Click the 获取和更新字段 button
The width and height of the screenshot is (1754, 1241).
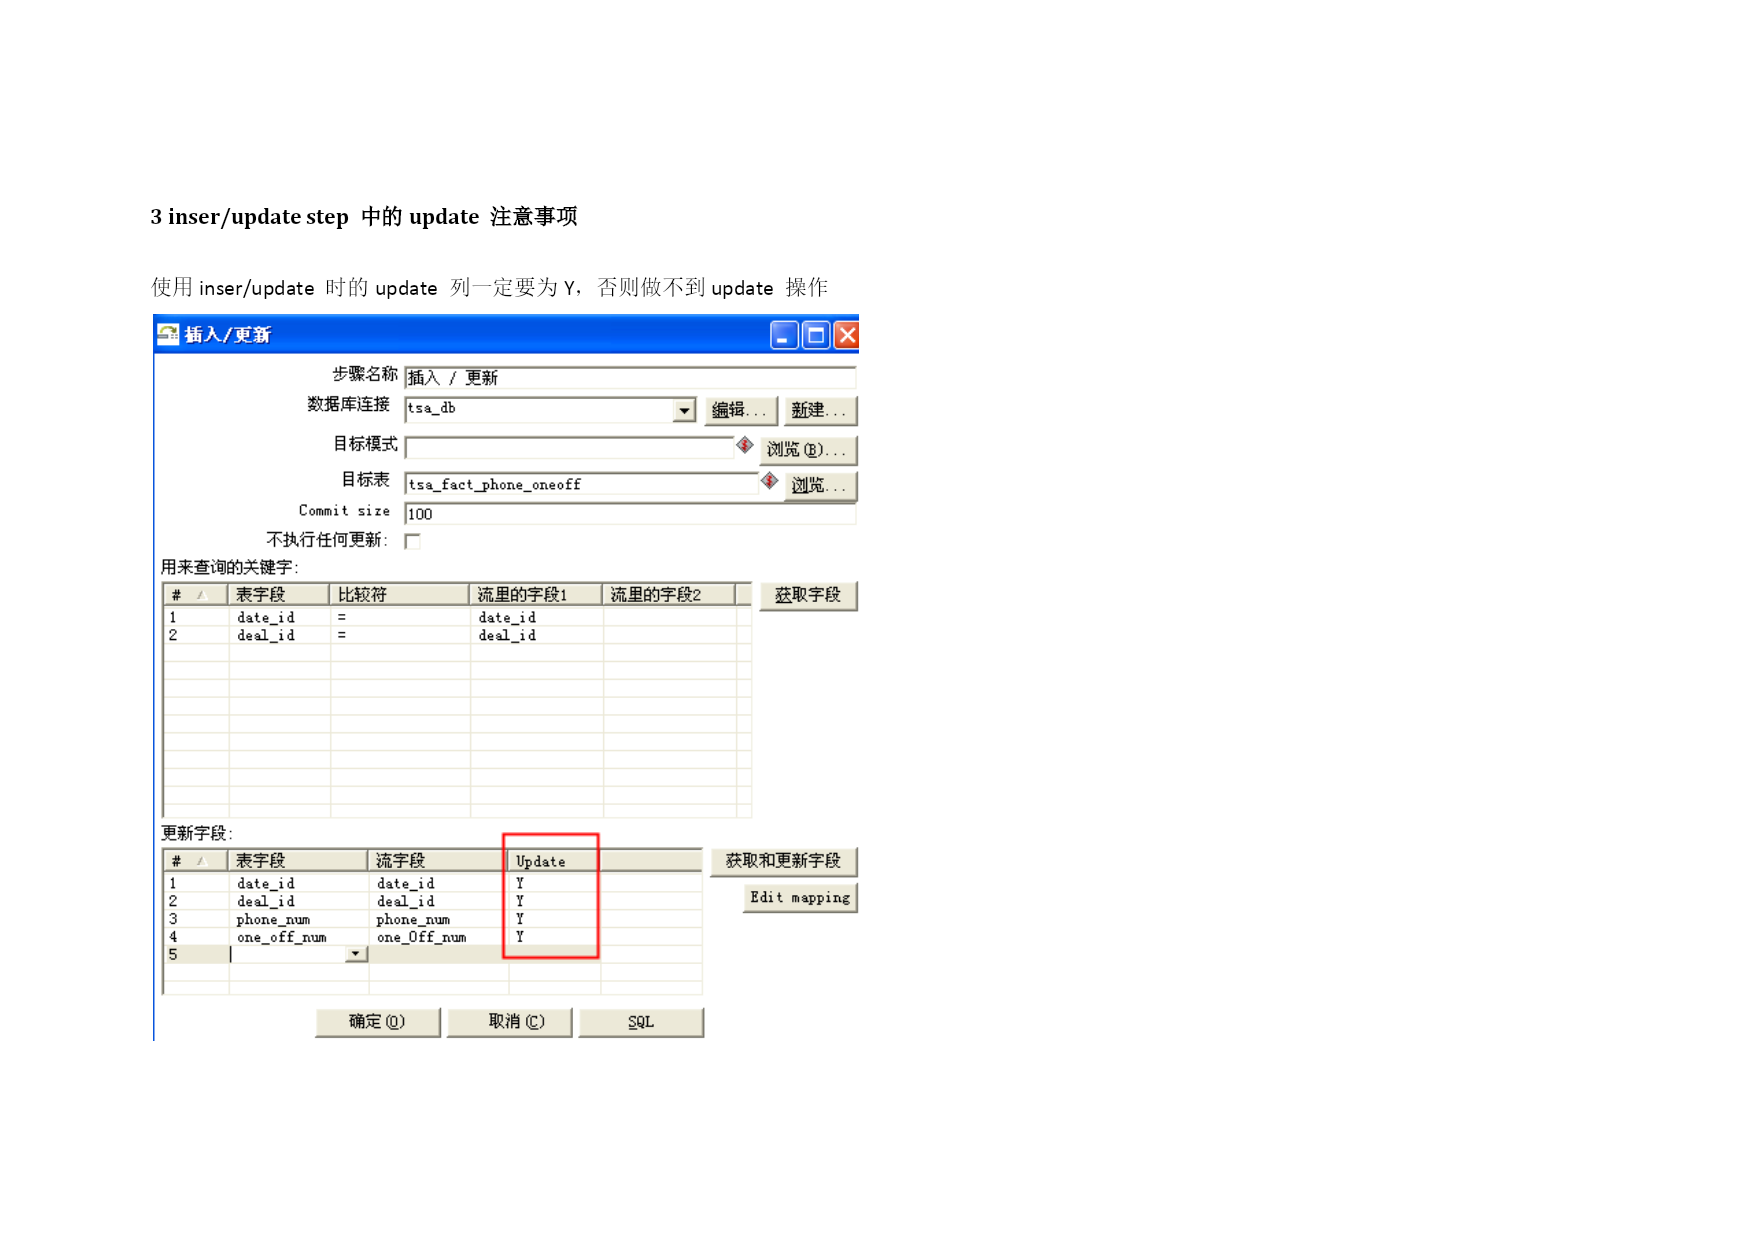pos(783,861)
